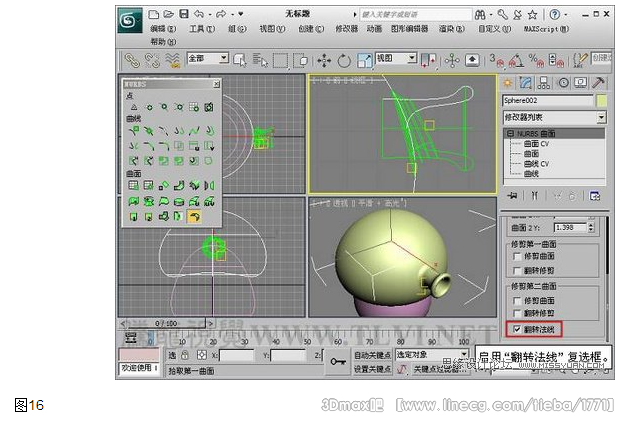Click the Configure Modifier Sets icon
This screenshot has width=643, height=422.
tap(595, 196)
